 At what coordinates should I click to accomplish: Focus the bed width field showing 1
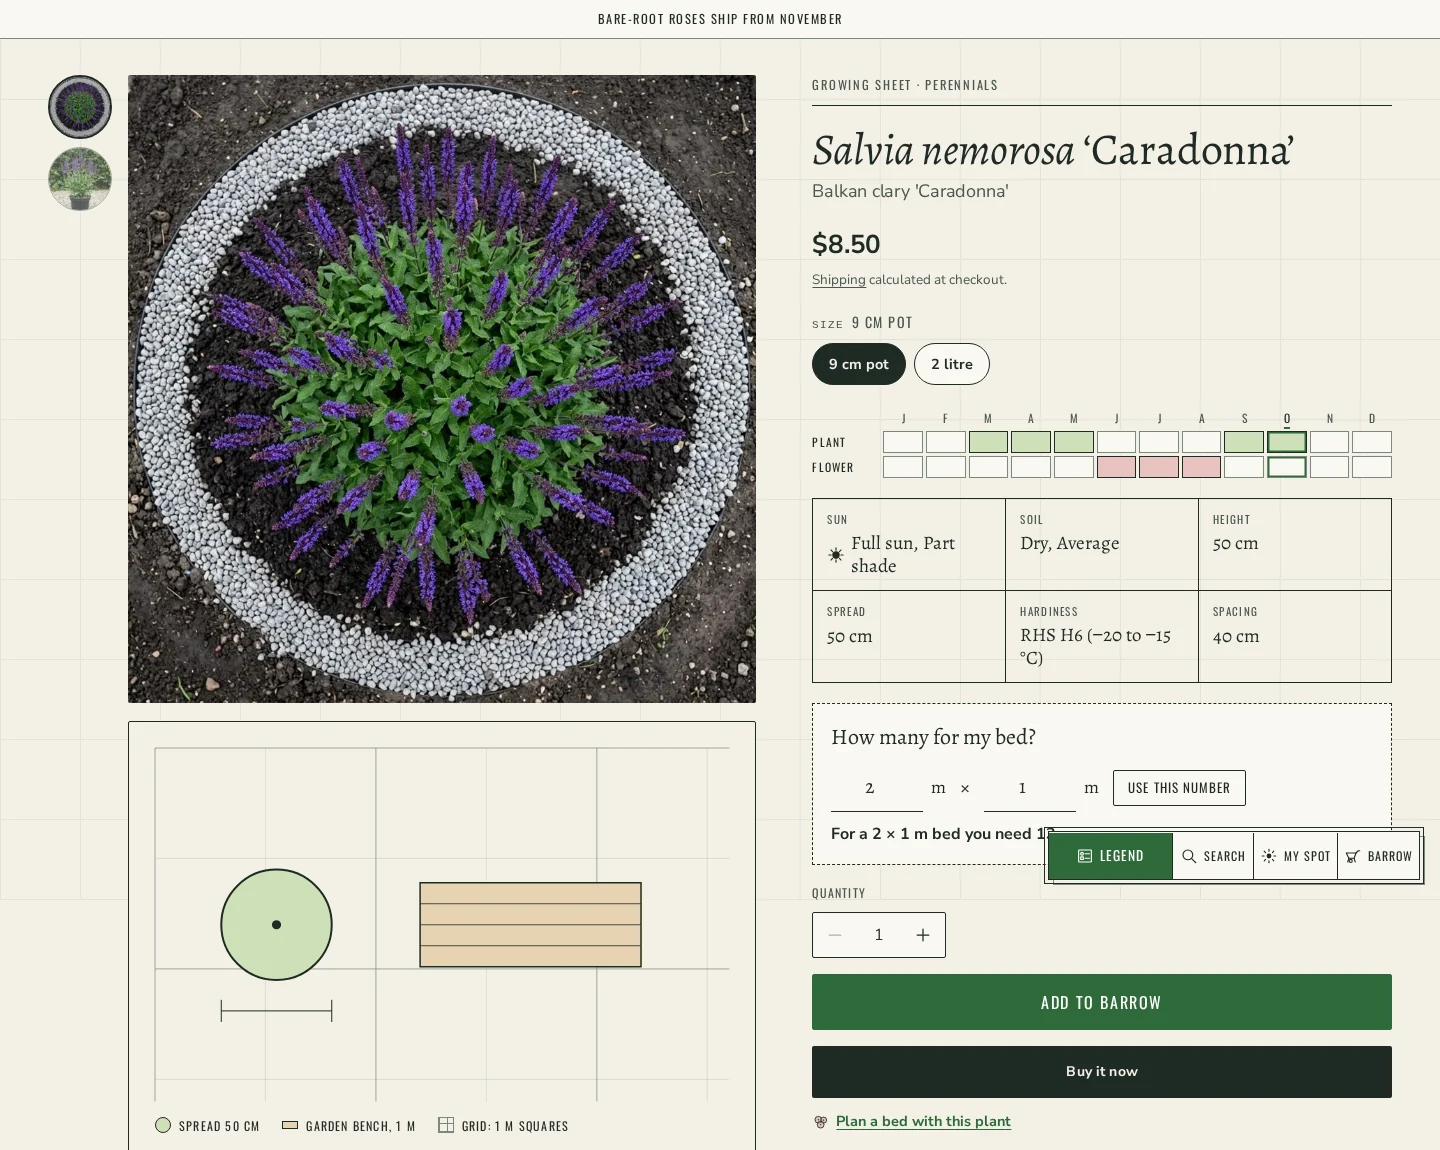pos(1030,788)
